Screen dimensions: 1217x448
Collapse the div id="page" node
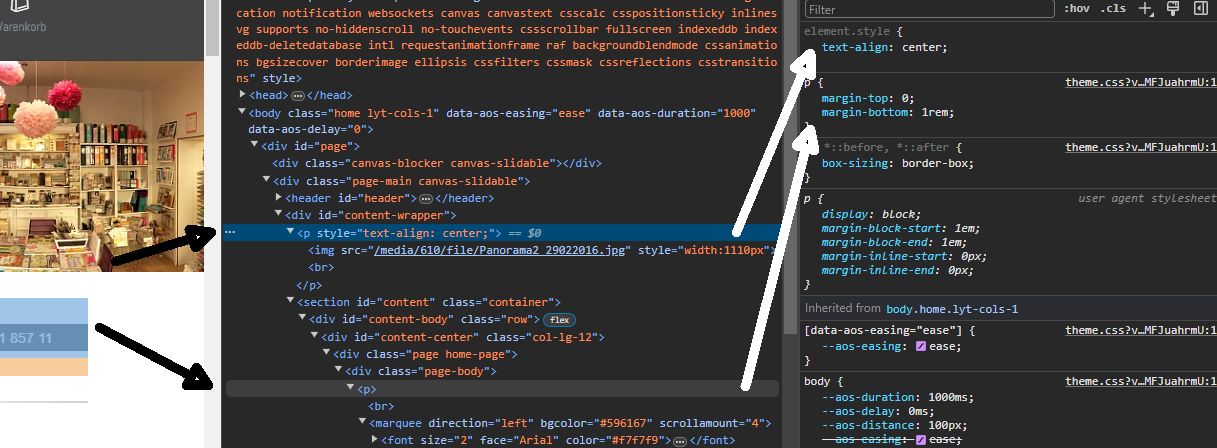pyautogui.click(x=254, y=146)
